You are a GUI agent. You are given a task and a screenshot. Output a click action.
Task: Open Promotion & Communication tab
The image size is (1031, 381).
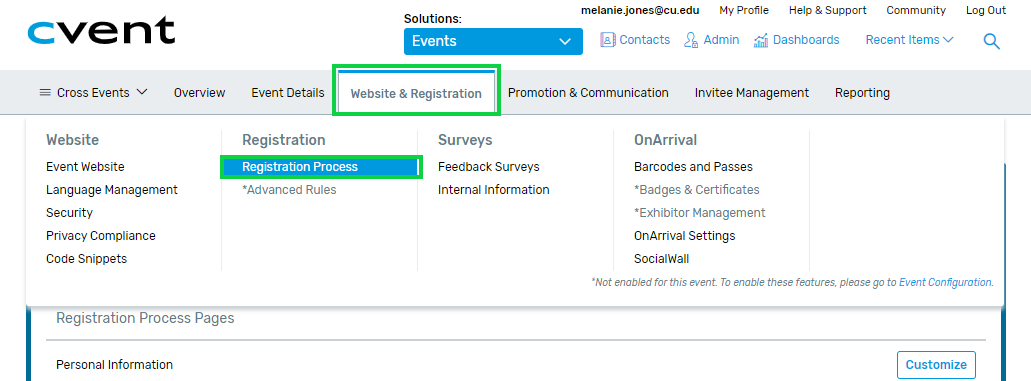coord(588,93)
